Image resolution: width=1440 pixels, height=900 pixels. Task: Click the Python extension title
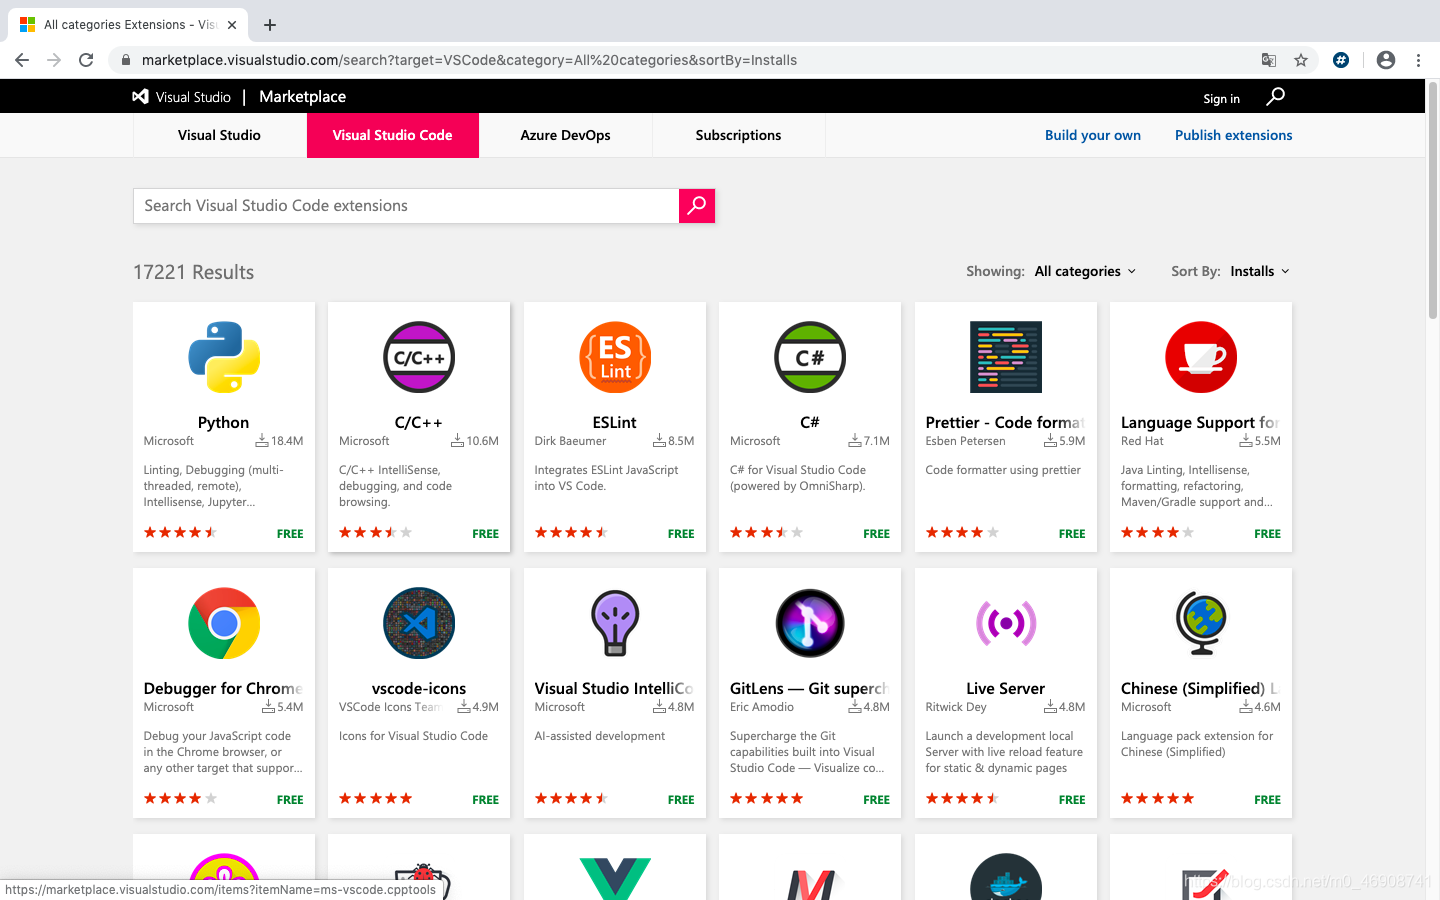[x=224, y=422]
